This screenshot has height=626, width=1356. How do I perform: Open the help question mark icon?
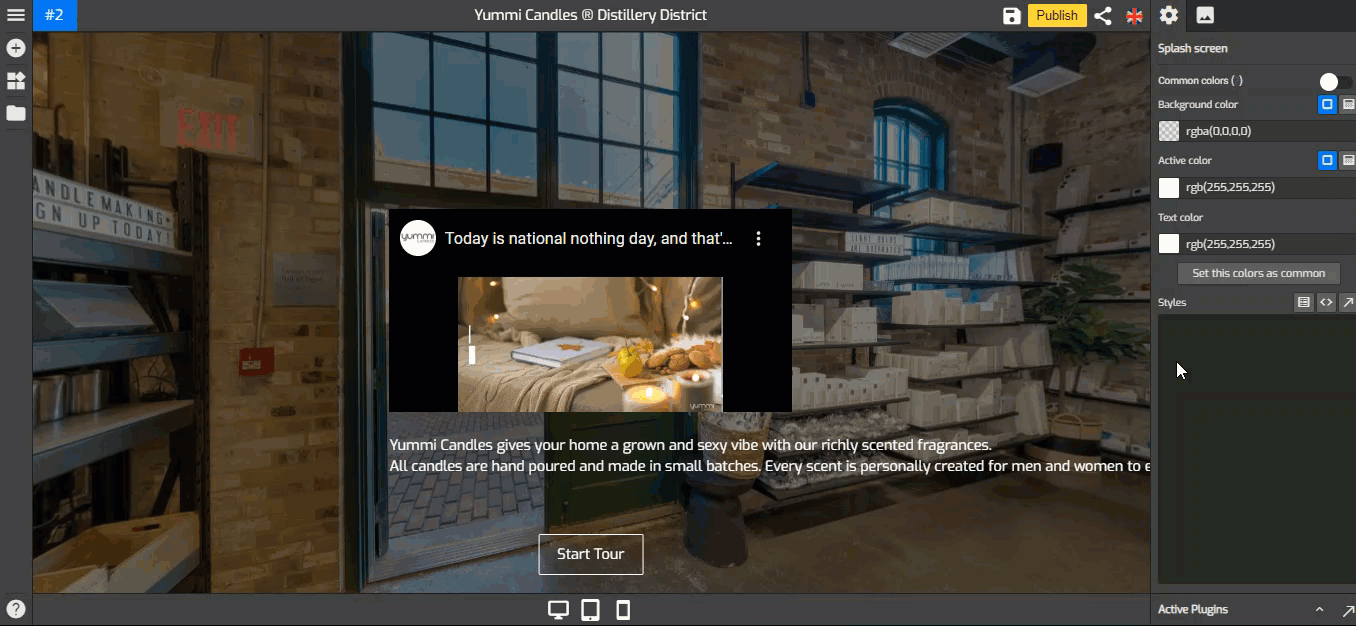pyautogui.click(x=16, y=609)
